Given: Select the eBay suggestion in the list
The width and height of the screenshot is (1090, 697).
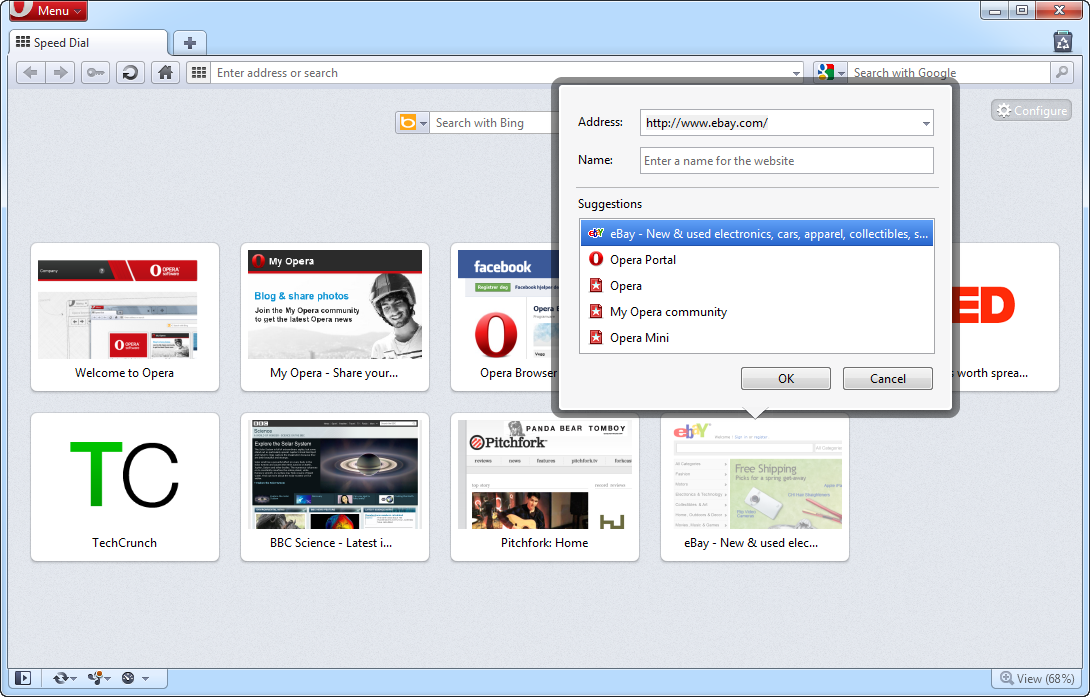Looking at the screenshot, I should pyautogui.click(x=756, y=233).
